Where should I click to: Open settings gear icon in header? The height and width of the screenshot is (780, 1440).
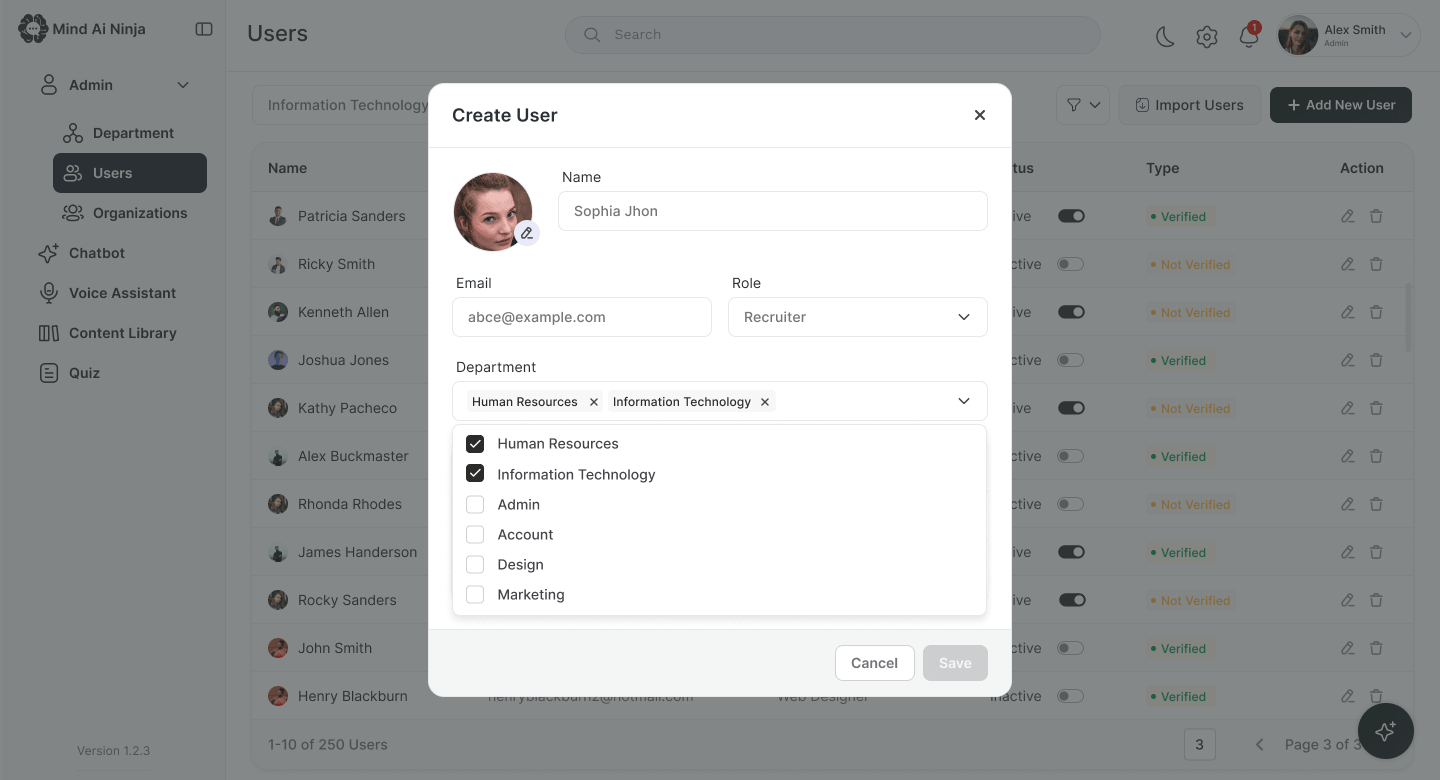[1207, 37]
